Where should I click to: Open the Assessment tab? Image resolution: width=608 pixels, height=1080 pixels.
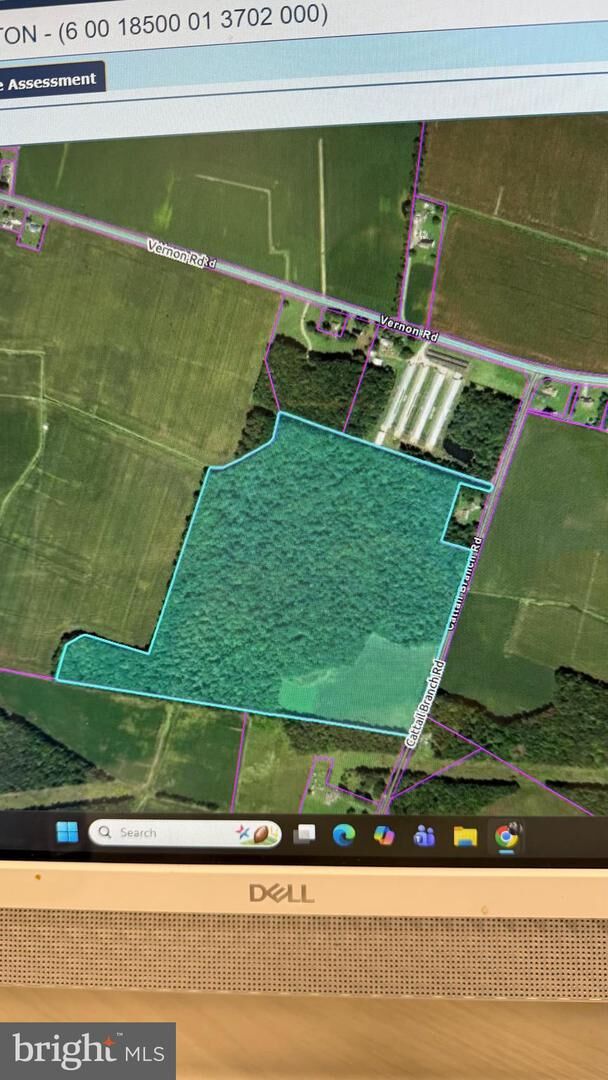point(50,81)
